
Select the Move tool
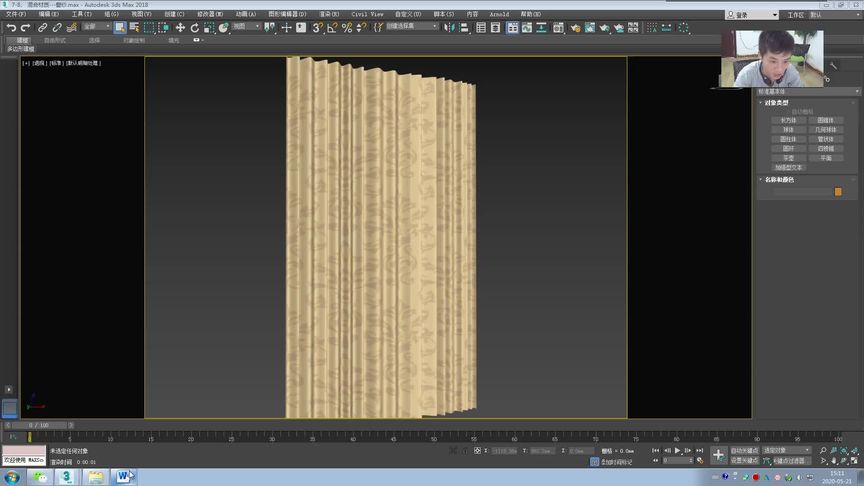(x=180, y=27)
